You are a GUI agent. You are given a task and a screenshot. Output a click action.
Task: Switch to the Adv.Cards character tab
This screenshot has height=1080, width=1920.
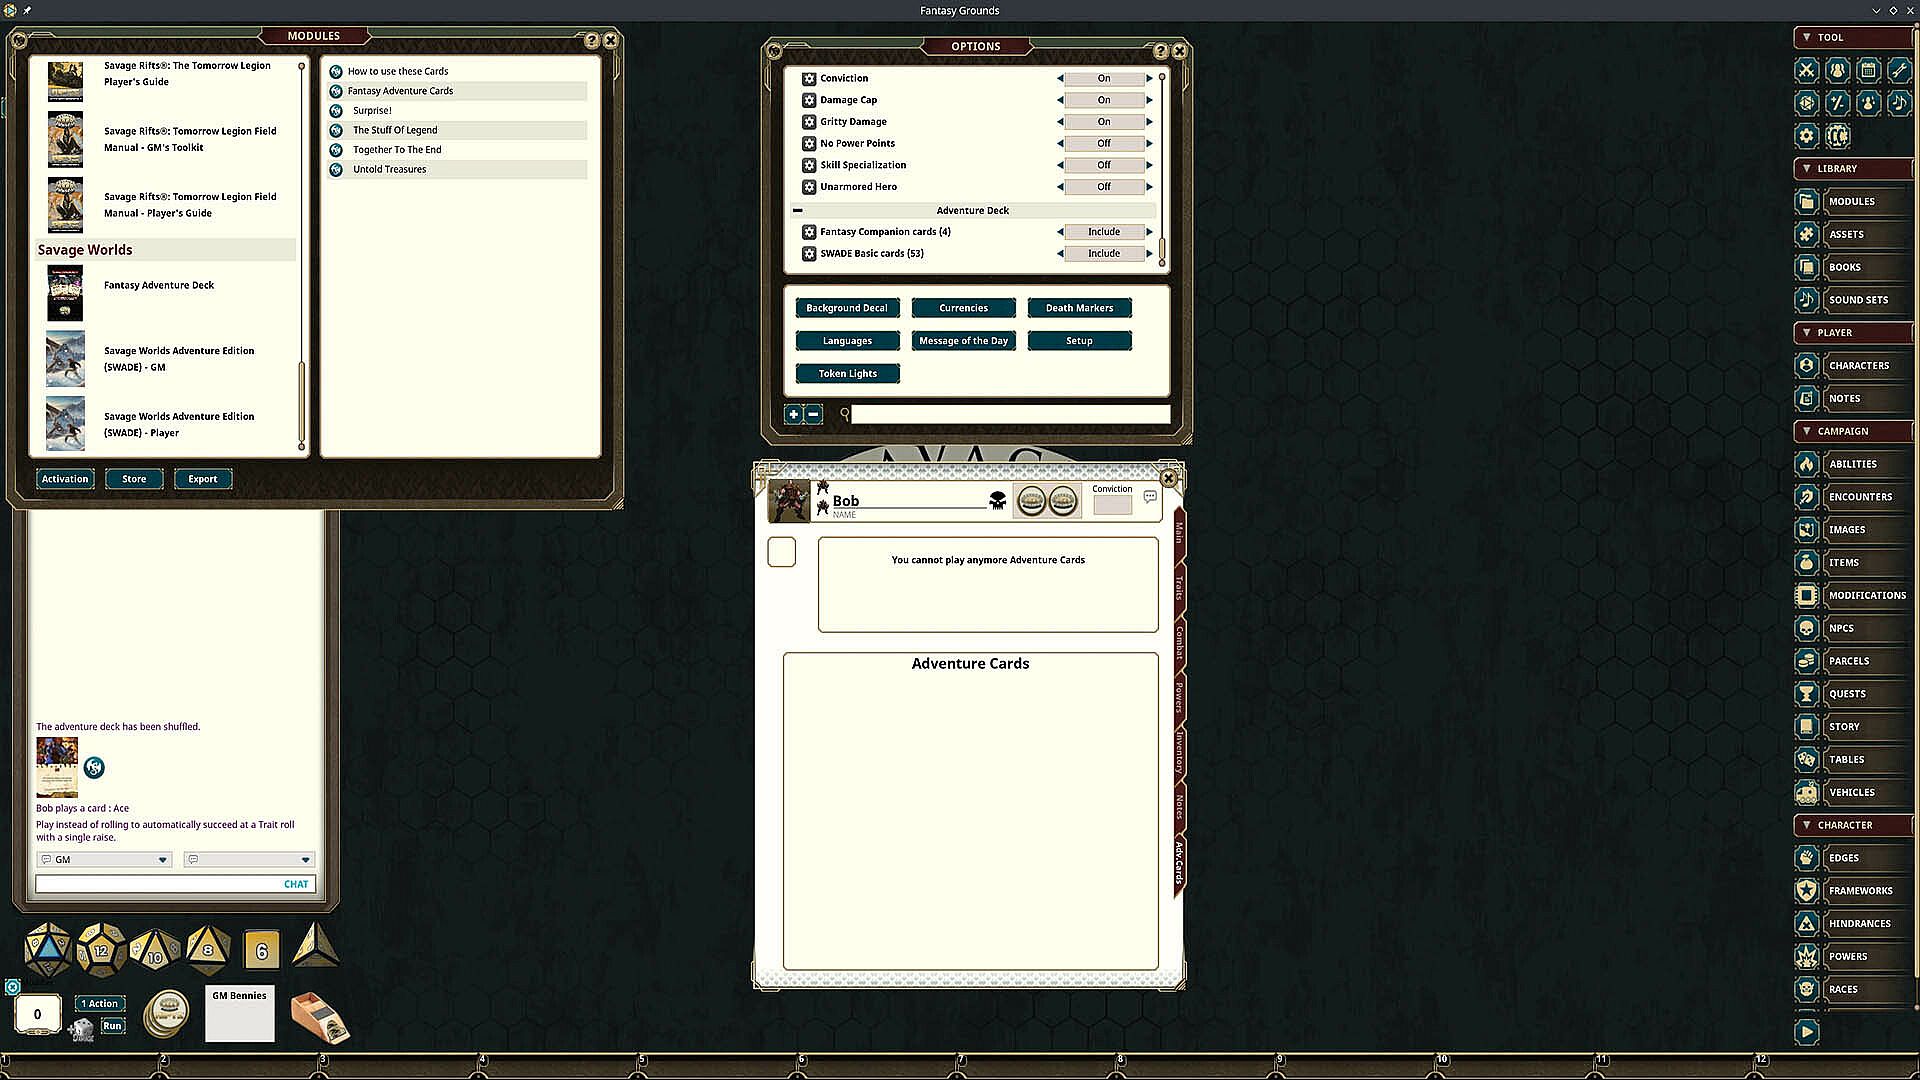pos(1179,862)
